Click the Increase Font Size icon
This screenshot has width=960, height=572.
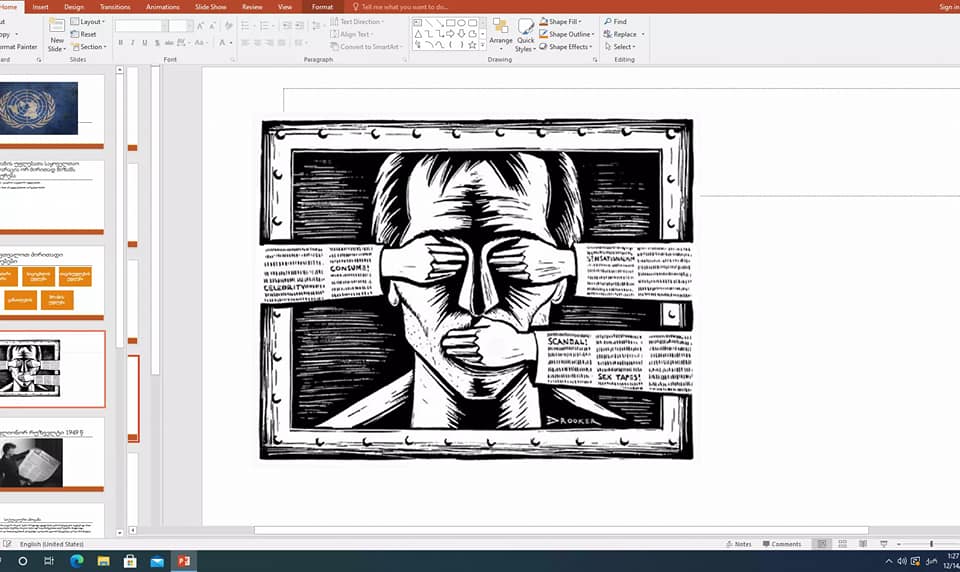tap(200, 26)
